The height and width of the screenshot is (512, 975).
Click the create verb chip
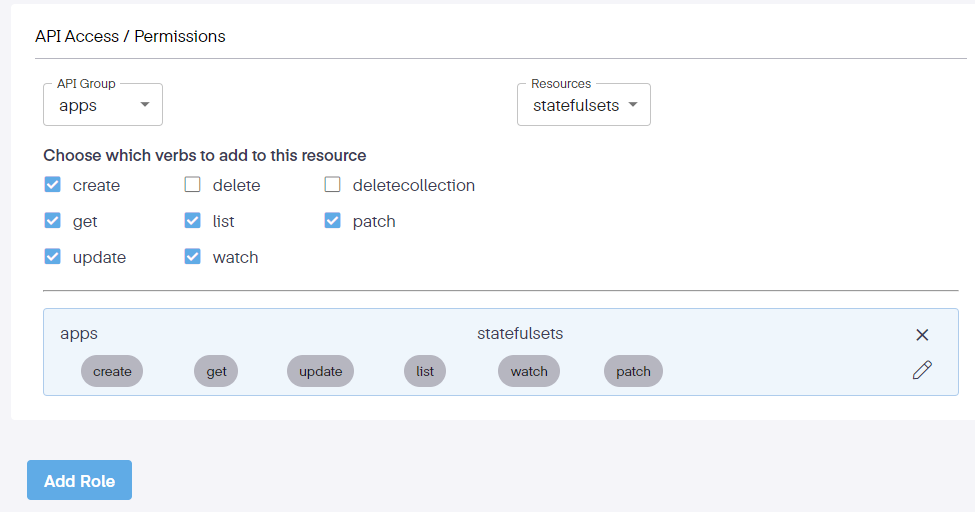pyautogui.click(x=112, y=371)
